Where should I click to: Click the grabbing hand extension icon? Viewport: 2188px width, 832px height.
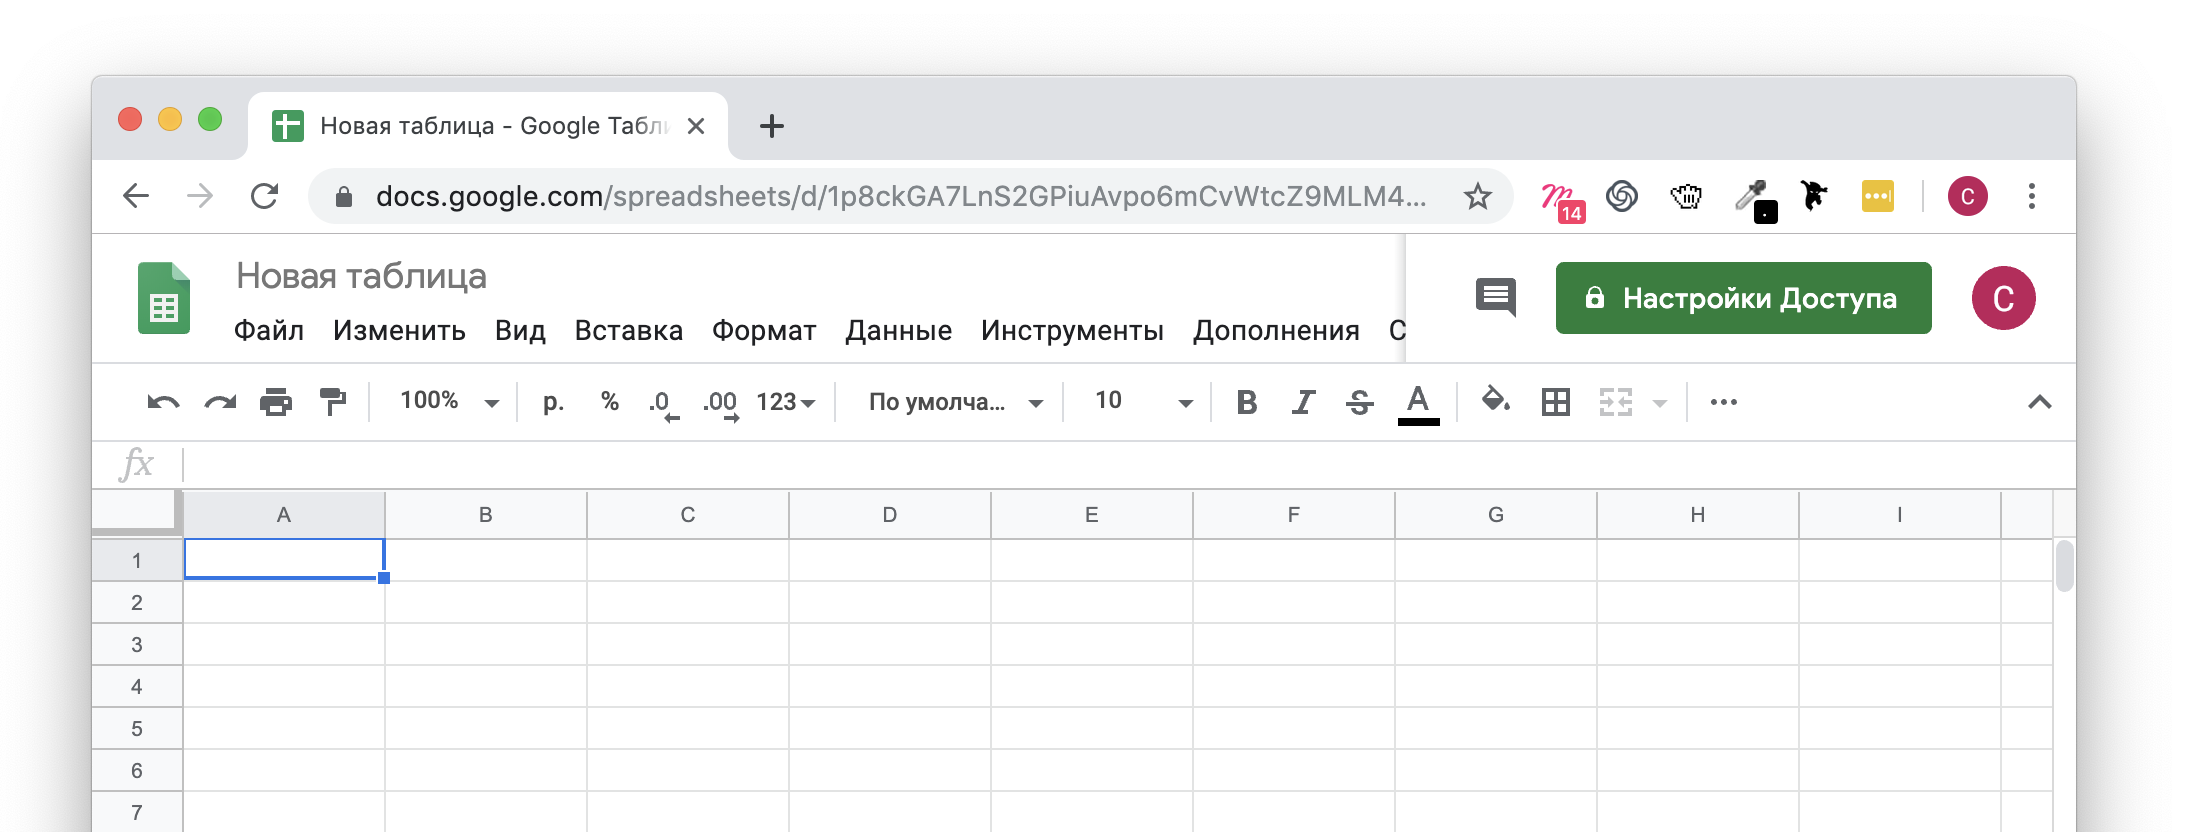(x=1686, y=196)
